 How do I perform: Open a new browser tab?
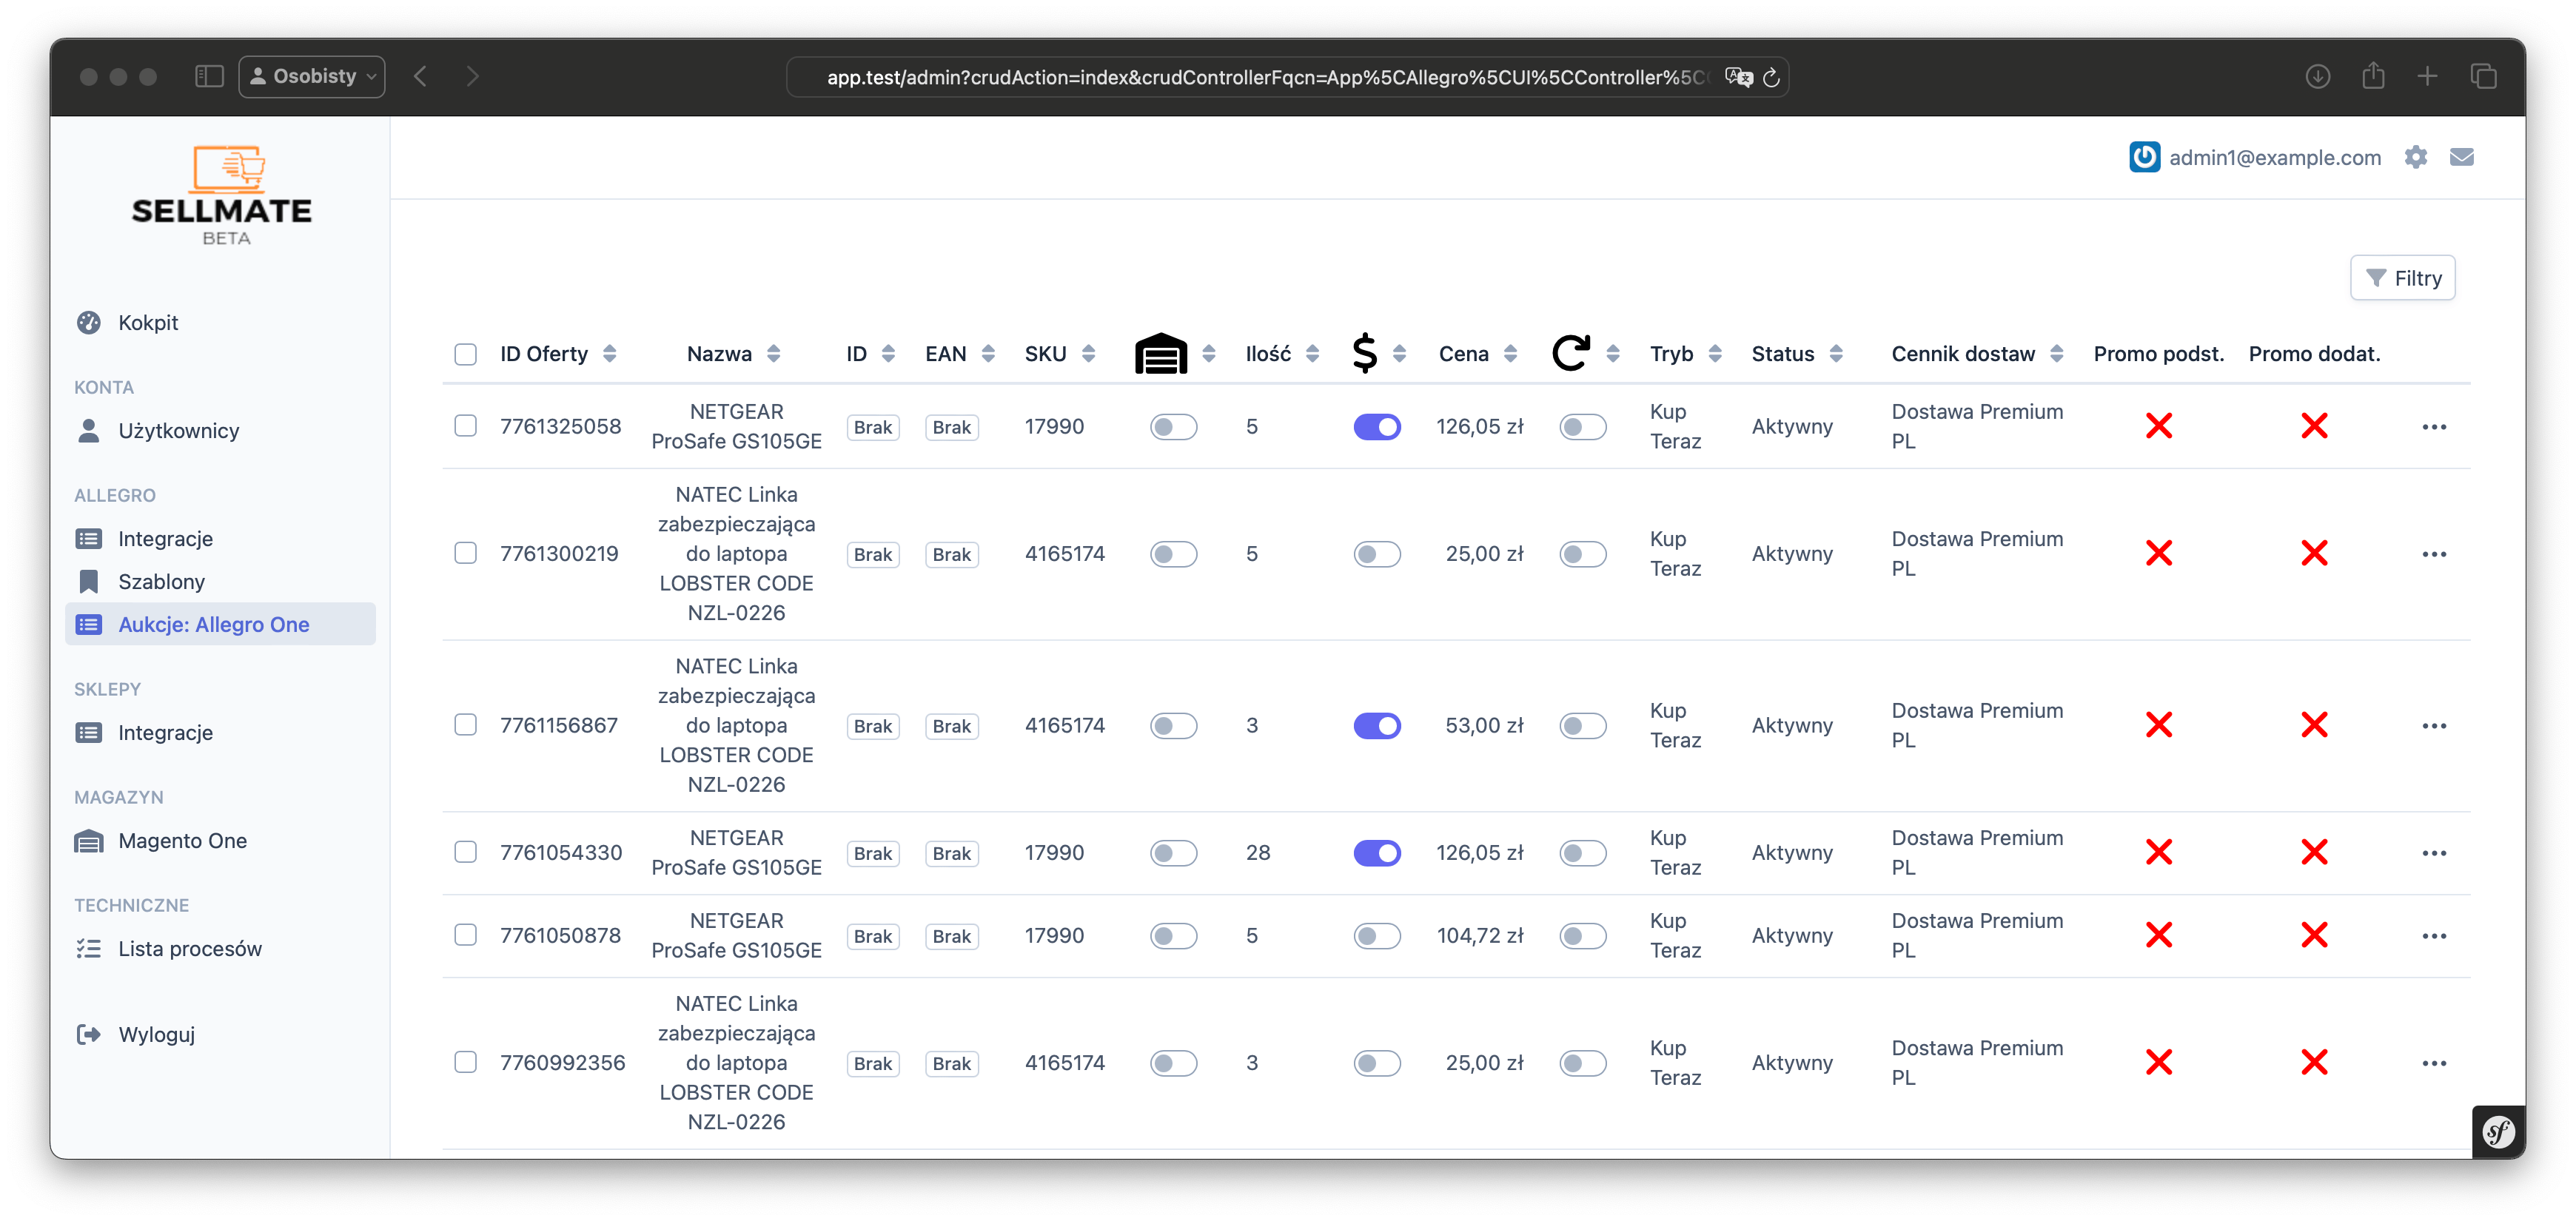tap(2427, 76)
